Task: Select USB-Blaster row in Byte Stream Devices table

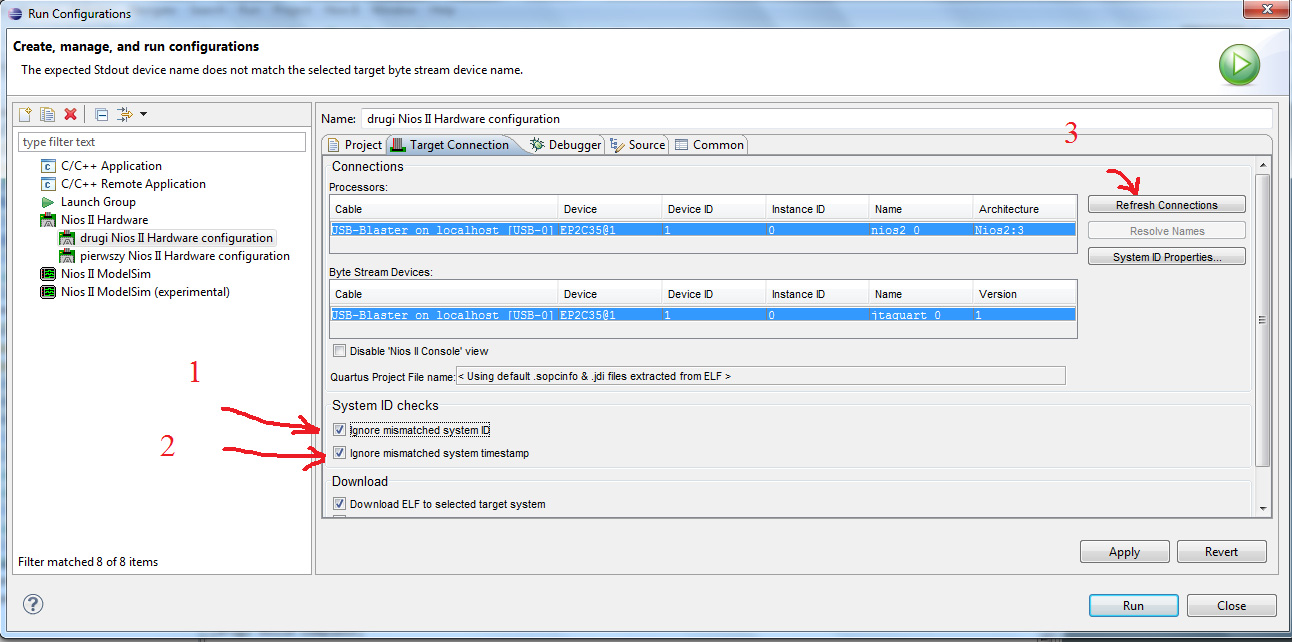Action: [703, 315]
